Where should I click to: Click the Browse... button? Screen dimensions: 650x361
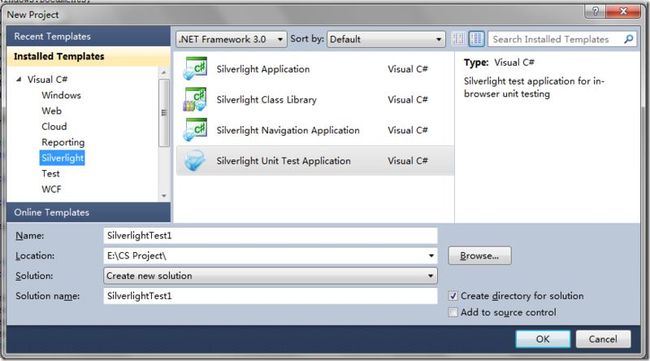[x=480, y=256]
